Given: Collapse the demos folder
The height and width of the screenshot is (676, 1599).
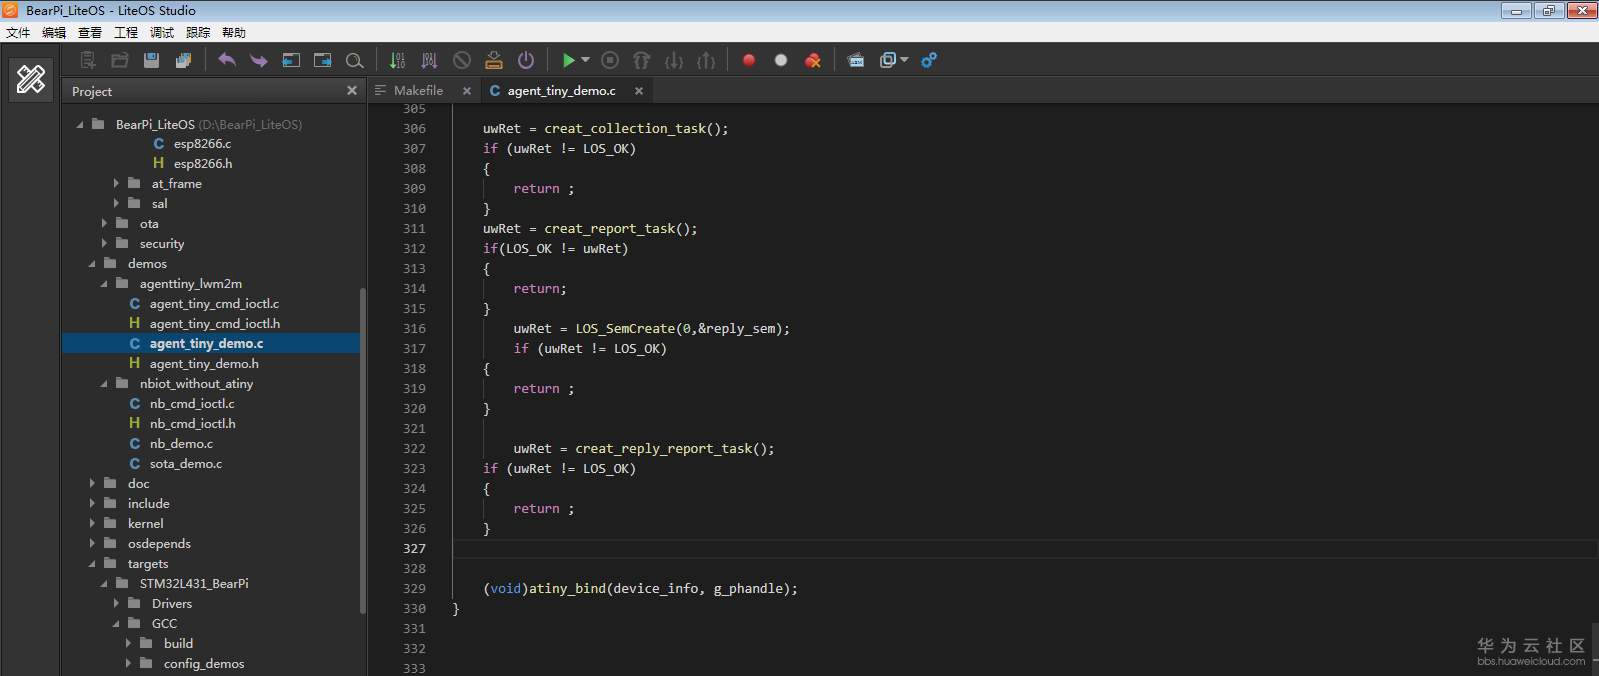Looking at the screenshot, I should (x=92, y=264).
